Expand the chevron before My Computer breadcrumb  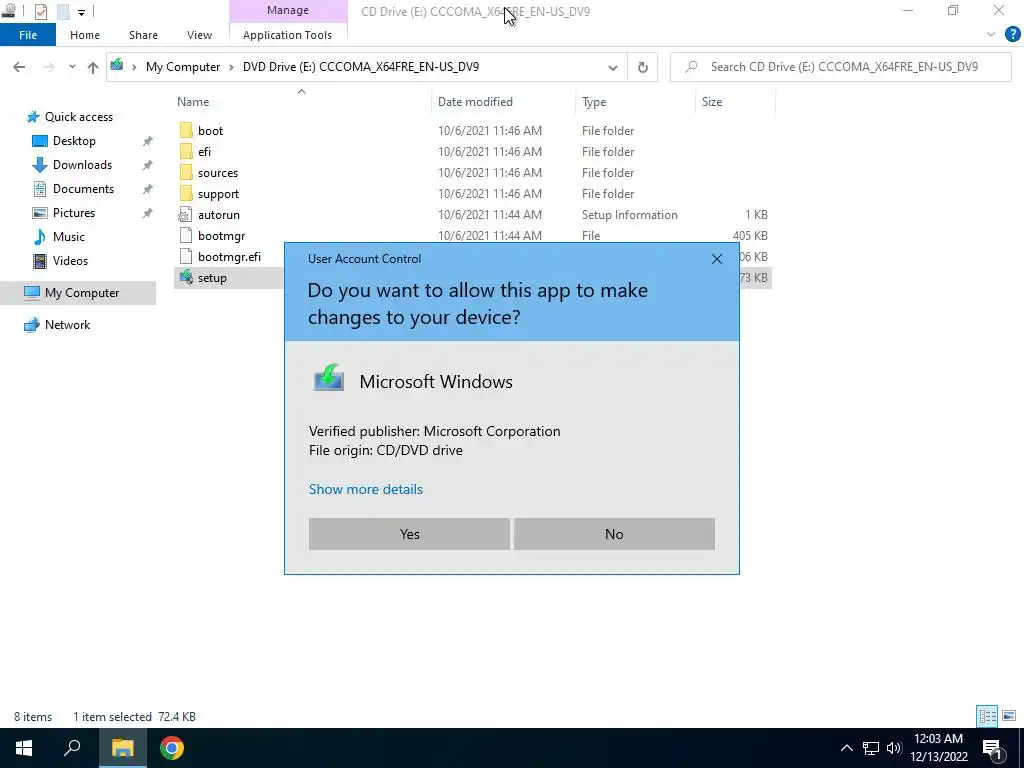coord(134,67)
